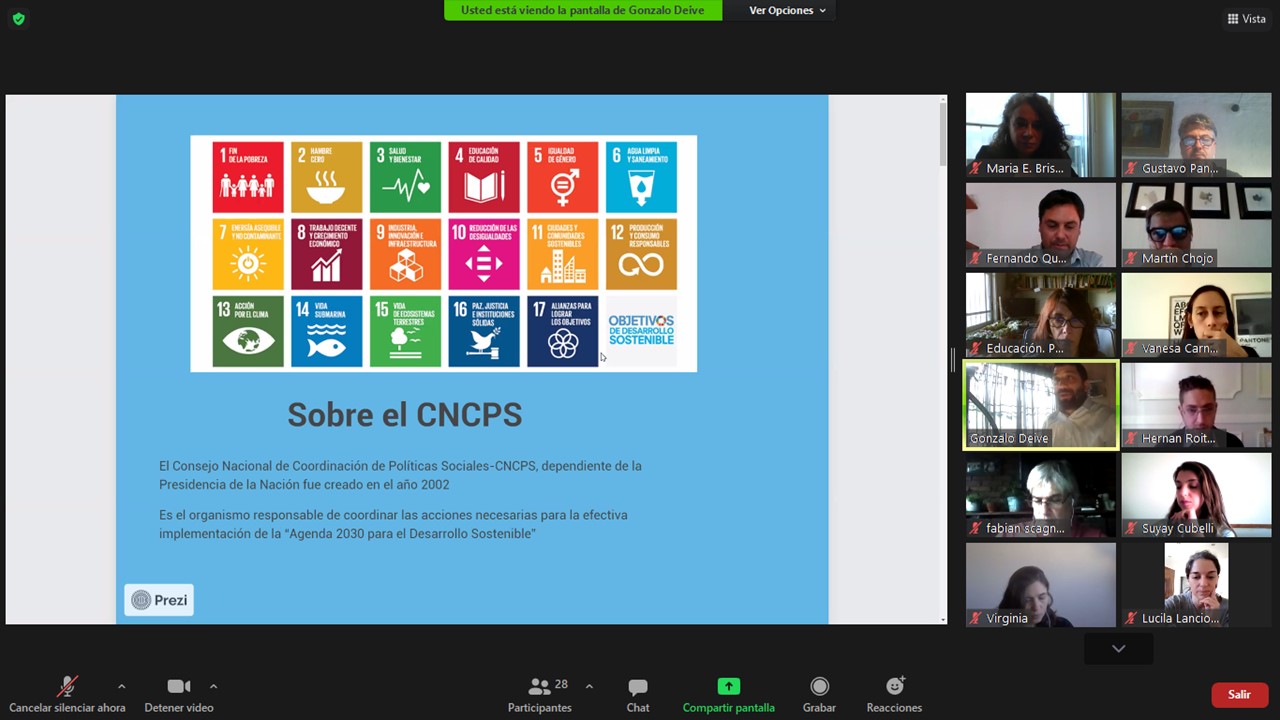Viewport: 1280px width, 720px height.
Task: Open the Participantes panel
Action: click(x=540, y=694)
